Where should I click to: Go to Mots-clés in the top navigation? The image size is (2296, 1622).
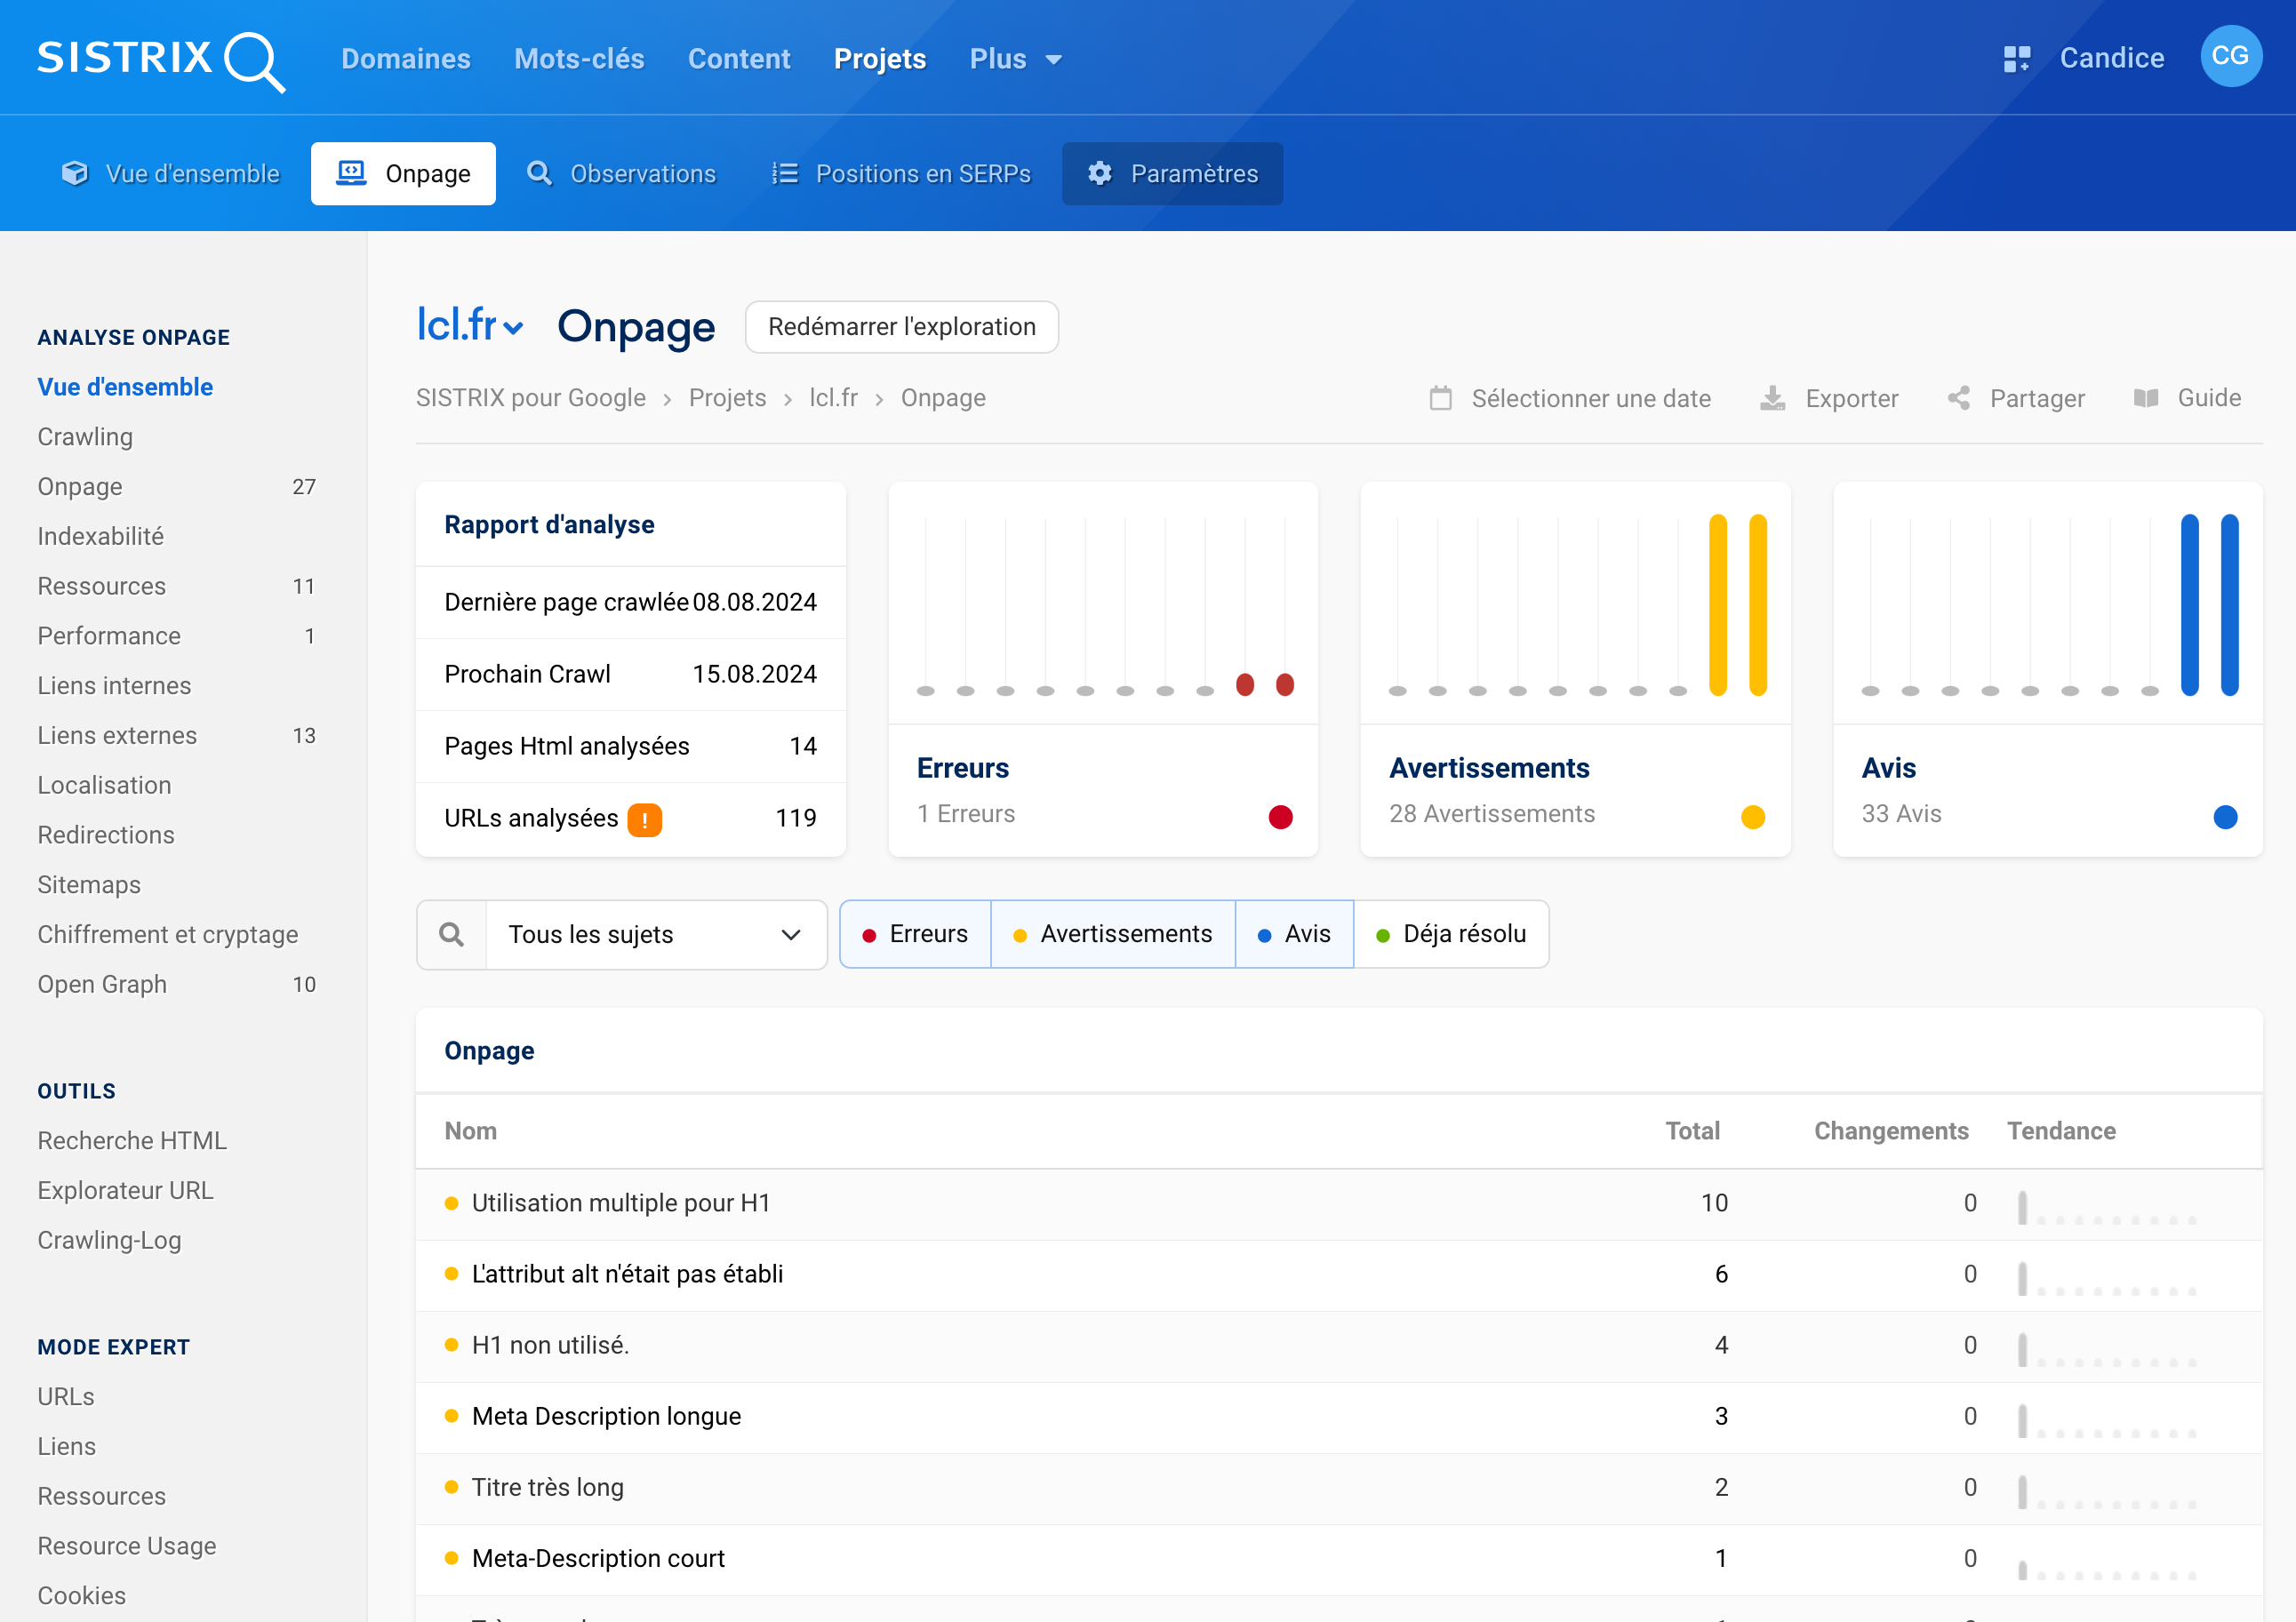coord(579,59)
